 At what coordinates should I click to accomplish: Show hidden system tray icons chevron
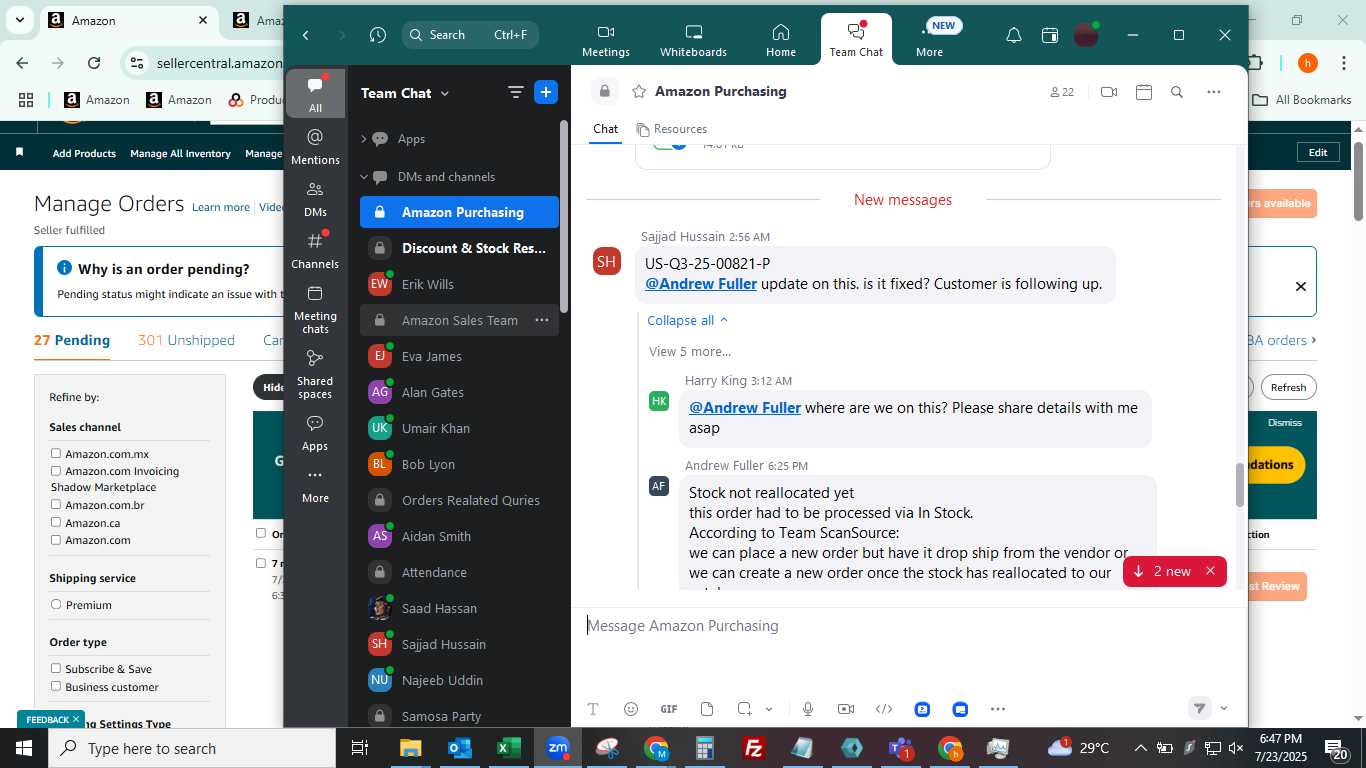point(1141,748)
